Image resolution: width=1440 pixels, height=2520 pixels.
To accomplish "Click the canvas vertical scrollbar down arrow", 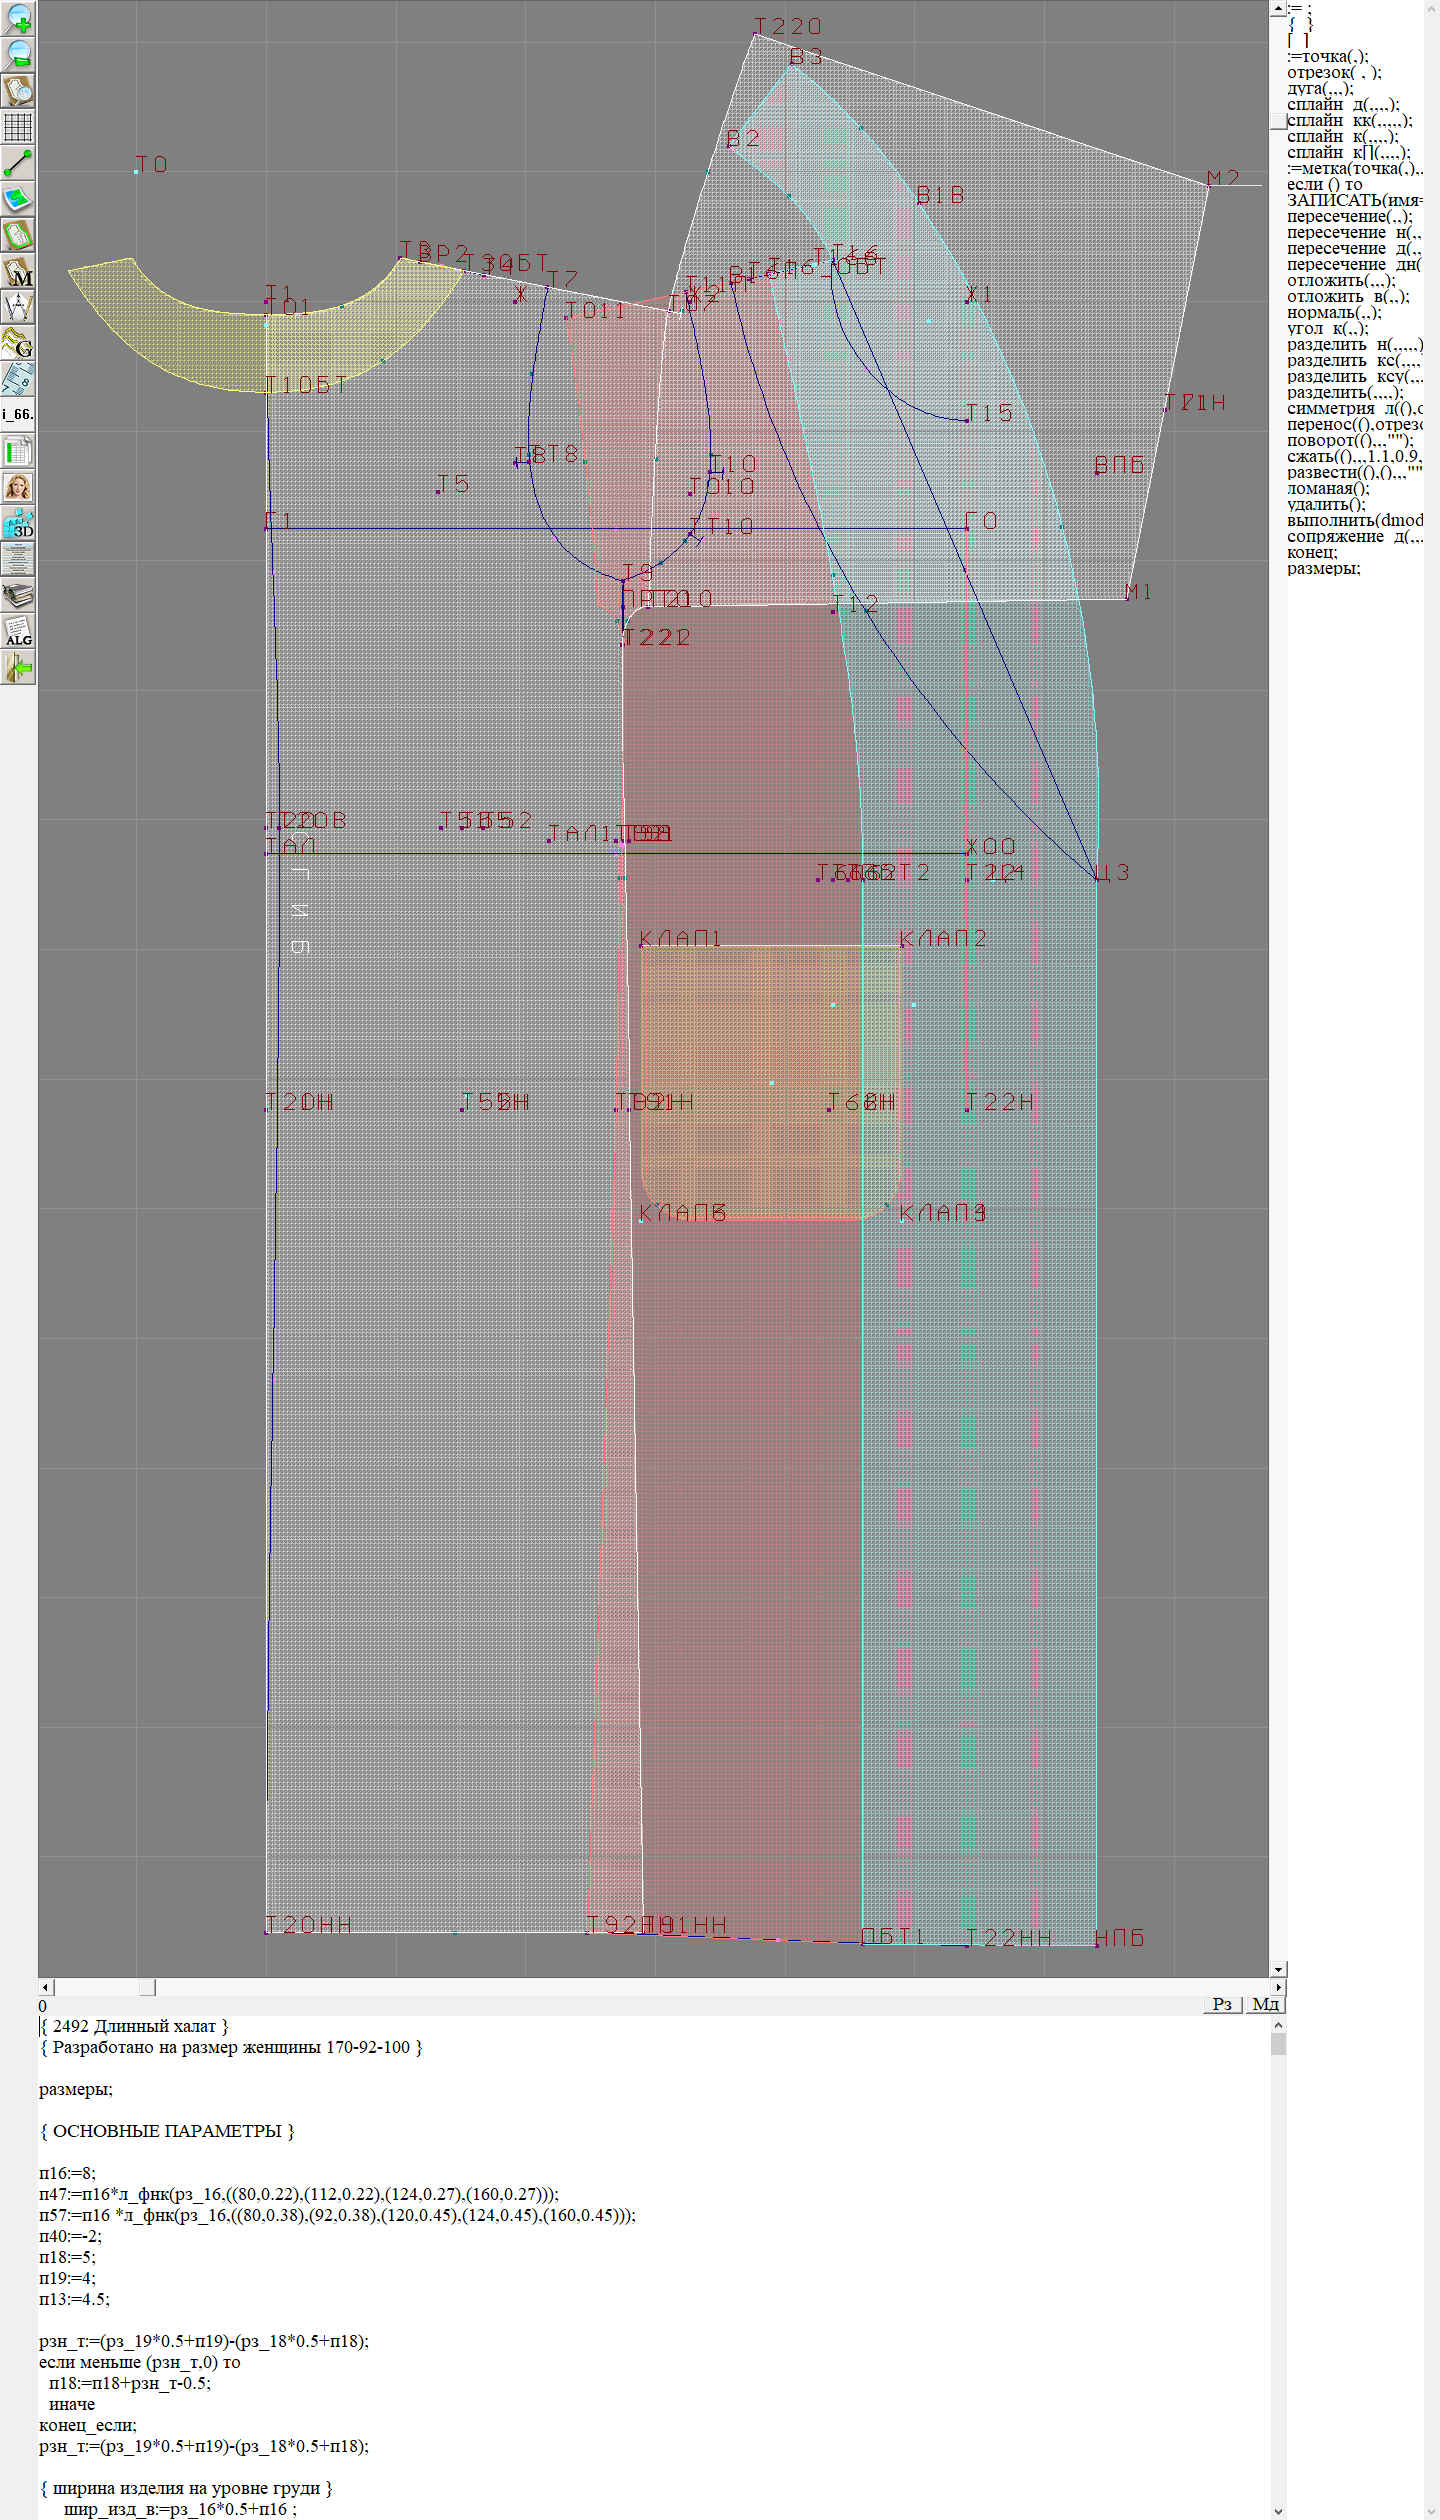I will click(1277, 1969).
